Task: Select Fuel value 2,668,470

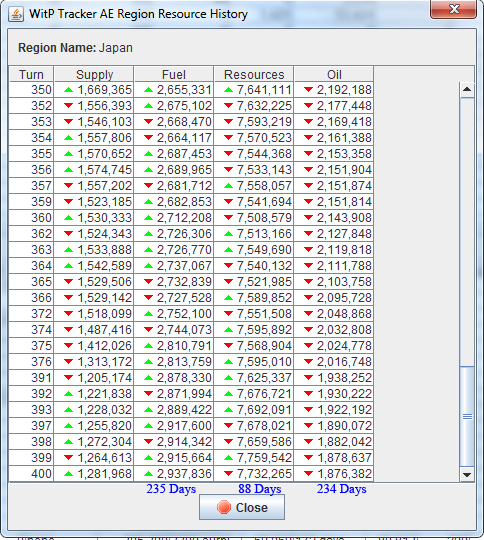Action: pos(174,122)
